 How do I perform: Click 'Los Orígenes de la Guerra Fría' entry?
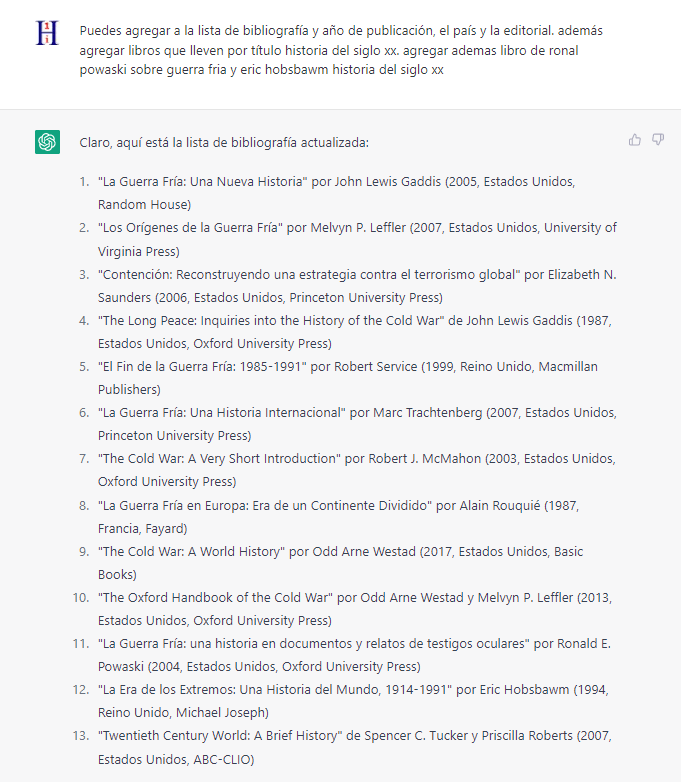(190, 228)
